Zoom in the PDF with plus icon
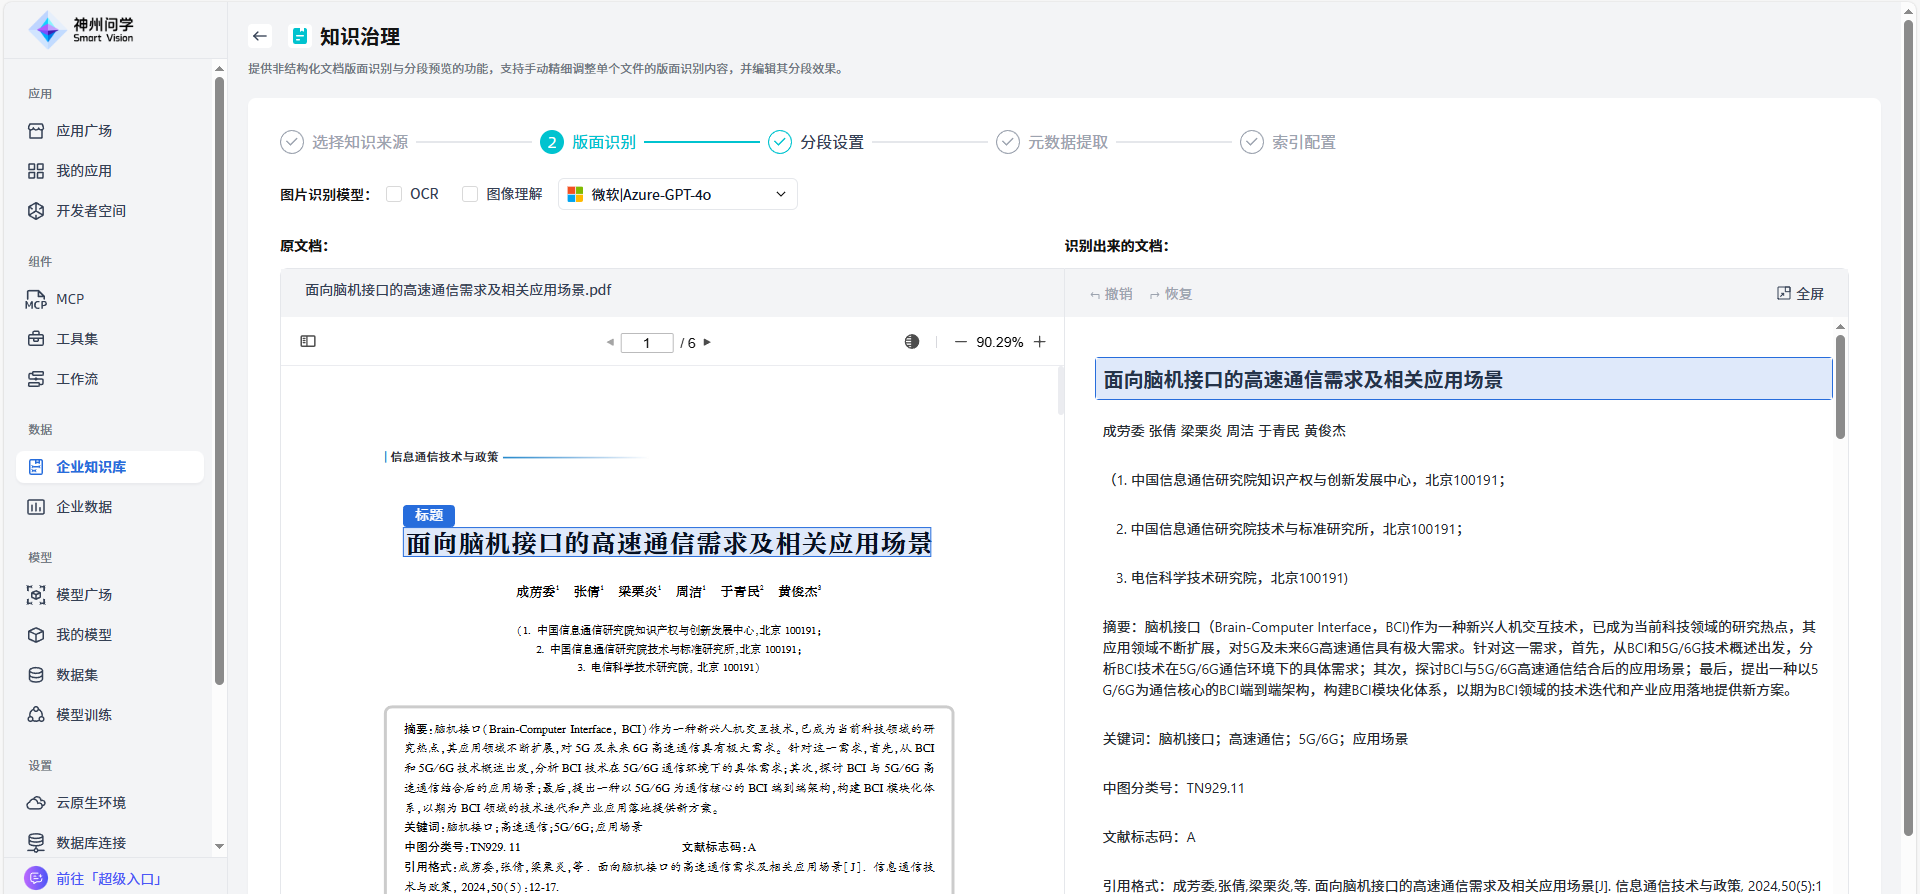Screen dimensions: 1920x894 click(x=1040, y=342)
